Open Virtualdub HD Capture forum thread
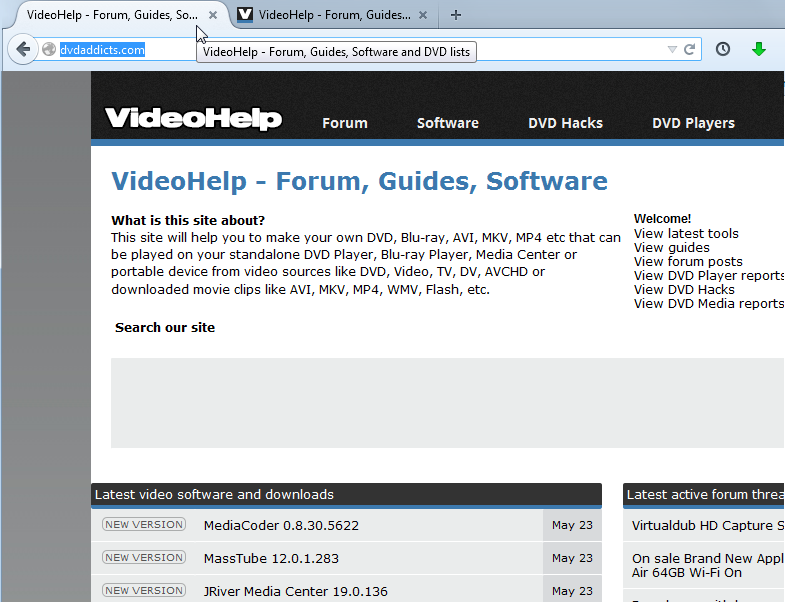This screenshot has width=785, height=602. point(708,525)
